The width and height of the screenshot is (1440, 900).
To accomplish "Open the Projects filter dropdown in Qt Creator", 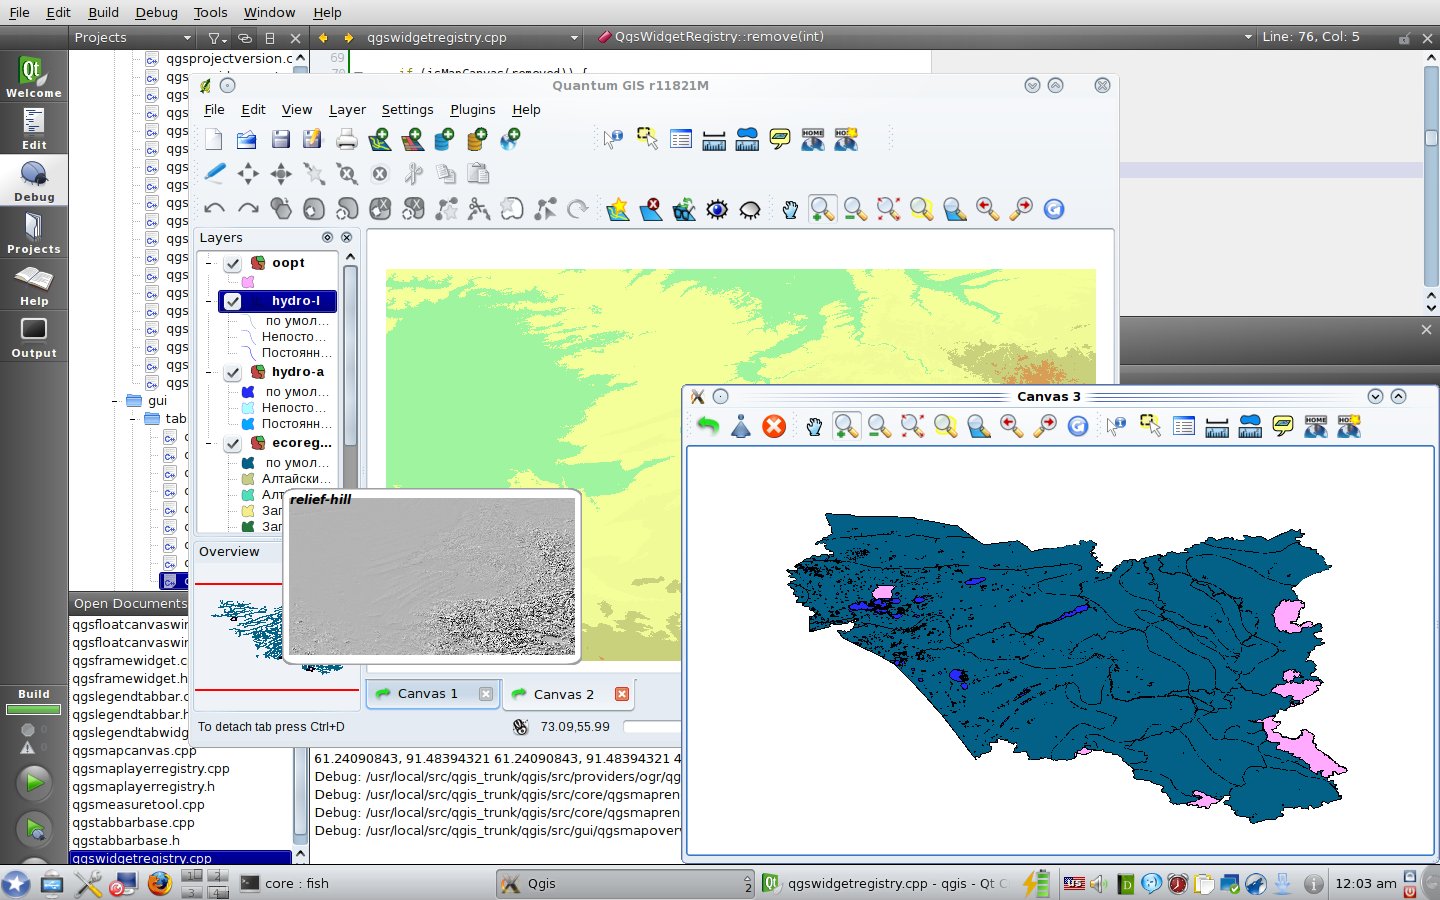I will (x=186, y=36).
